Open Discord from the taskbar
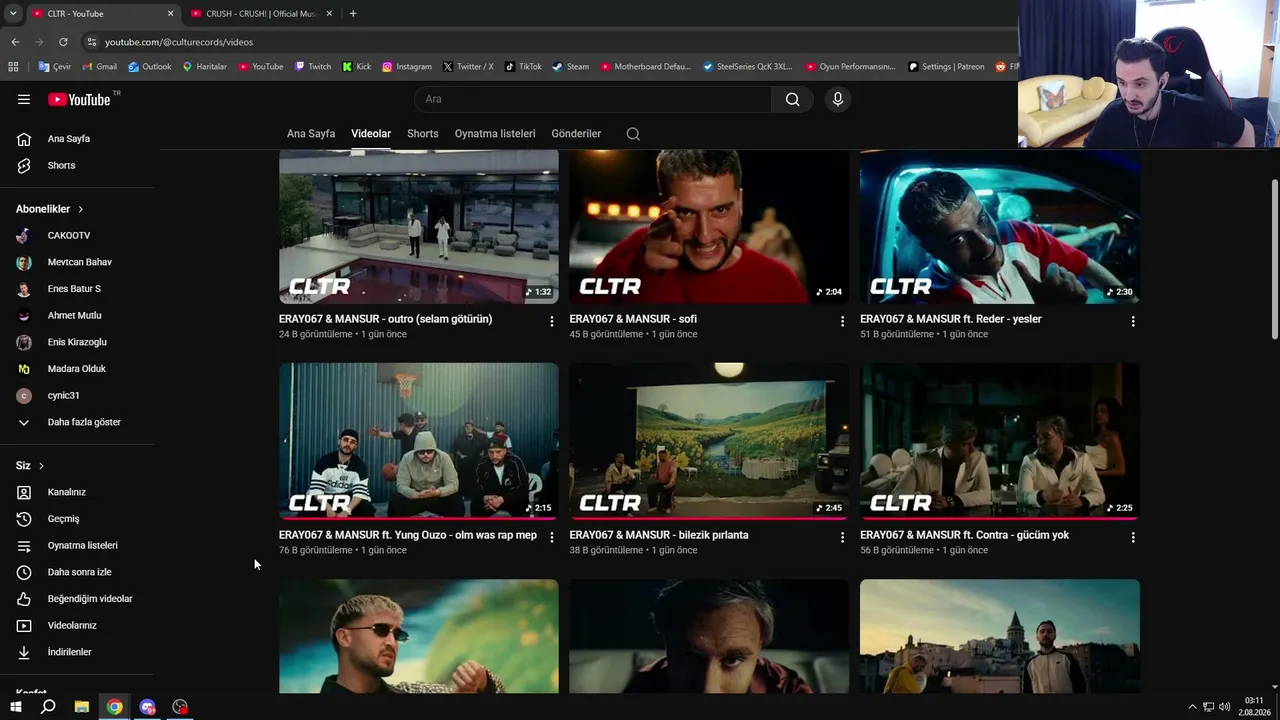Screen dimensions: 1280x720 pos(148,707)
